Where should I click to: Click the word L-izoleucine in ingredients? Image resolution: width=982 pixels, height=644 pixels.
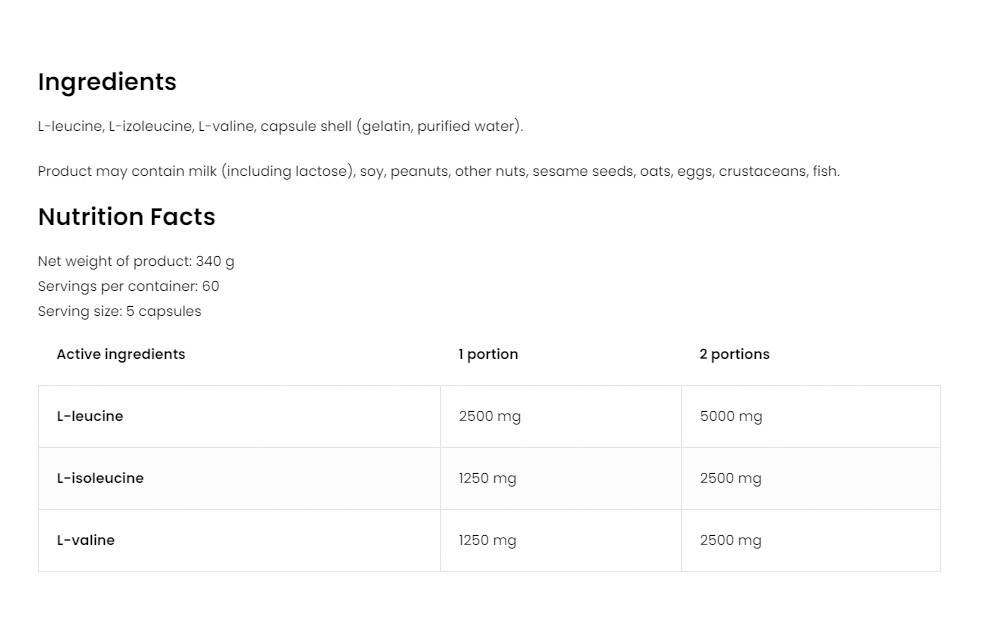pos(150,126)
